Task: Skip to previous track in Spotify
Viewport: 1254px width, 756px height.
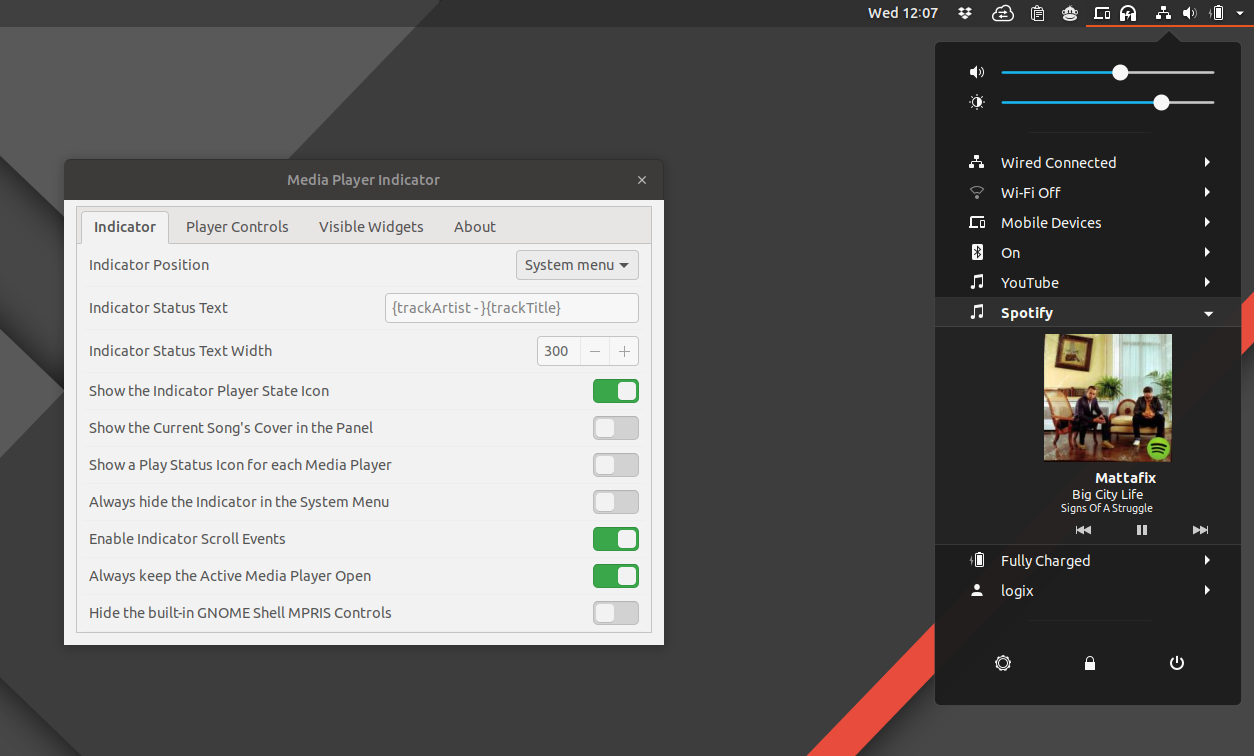Action: click(x=1083, y=530)
